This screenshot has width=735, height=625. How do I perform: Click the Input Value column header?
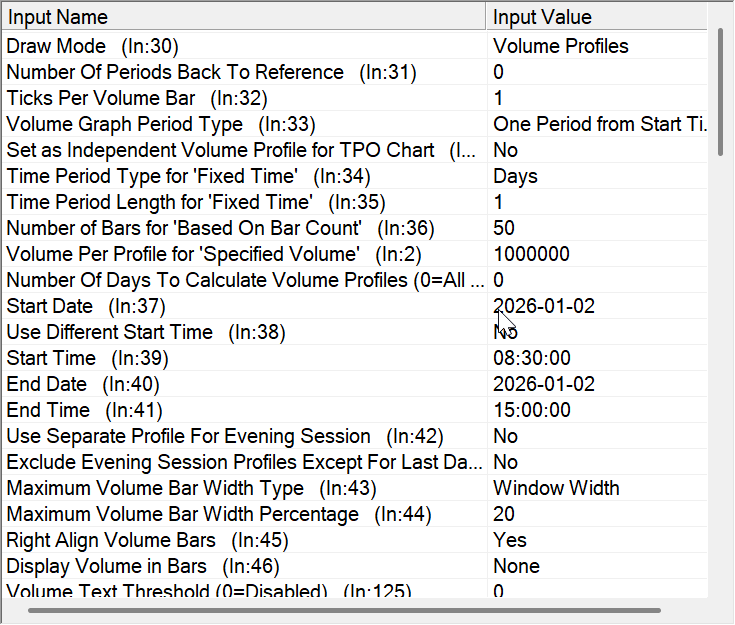pos(600,17)
